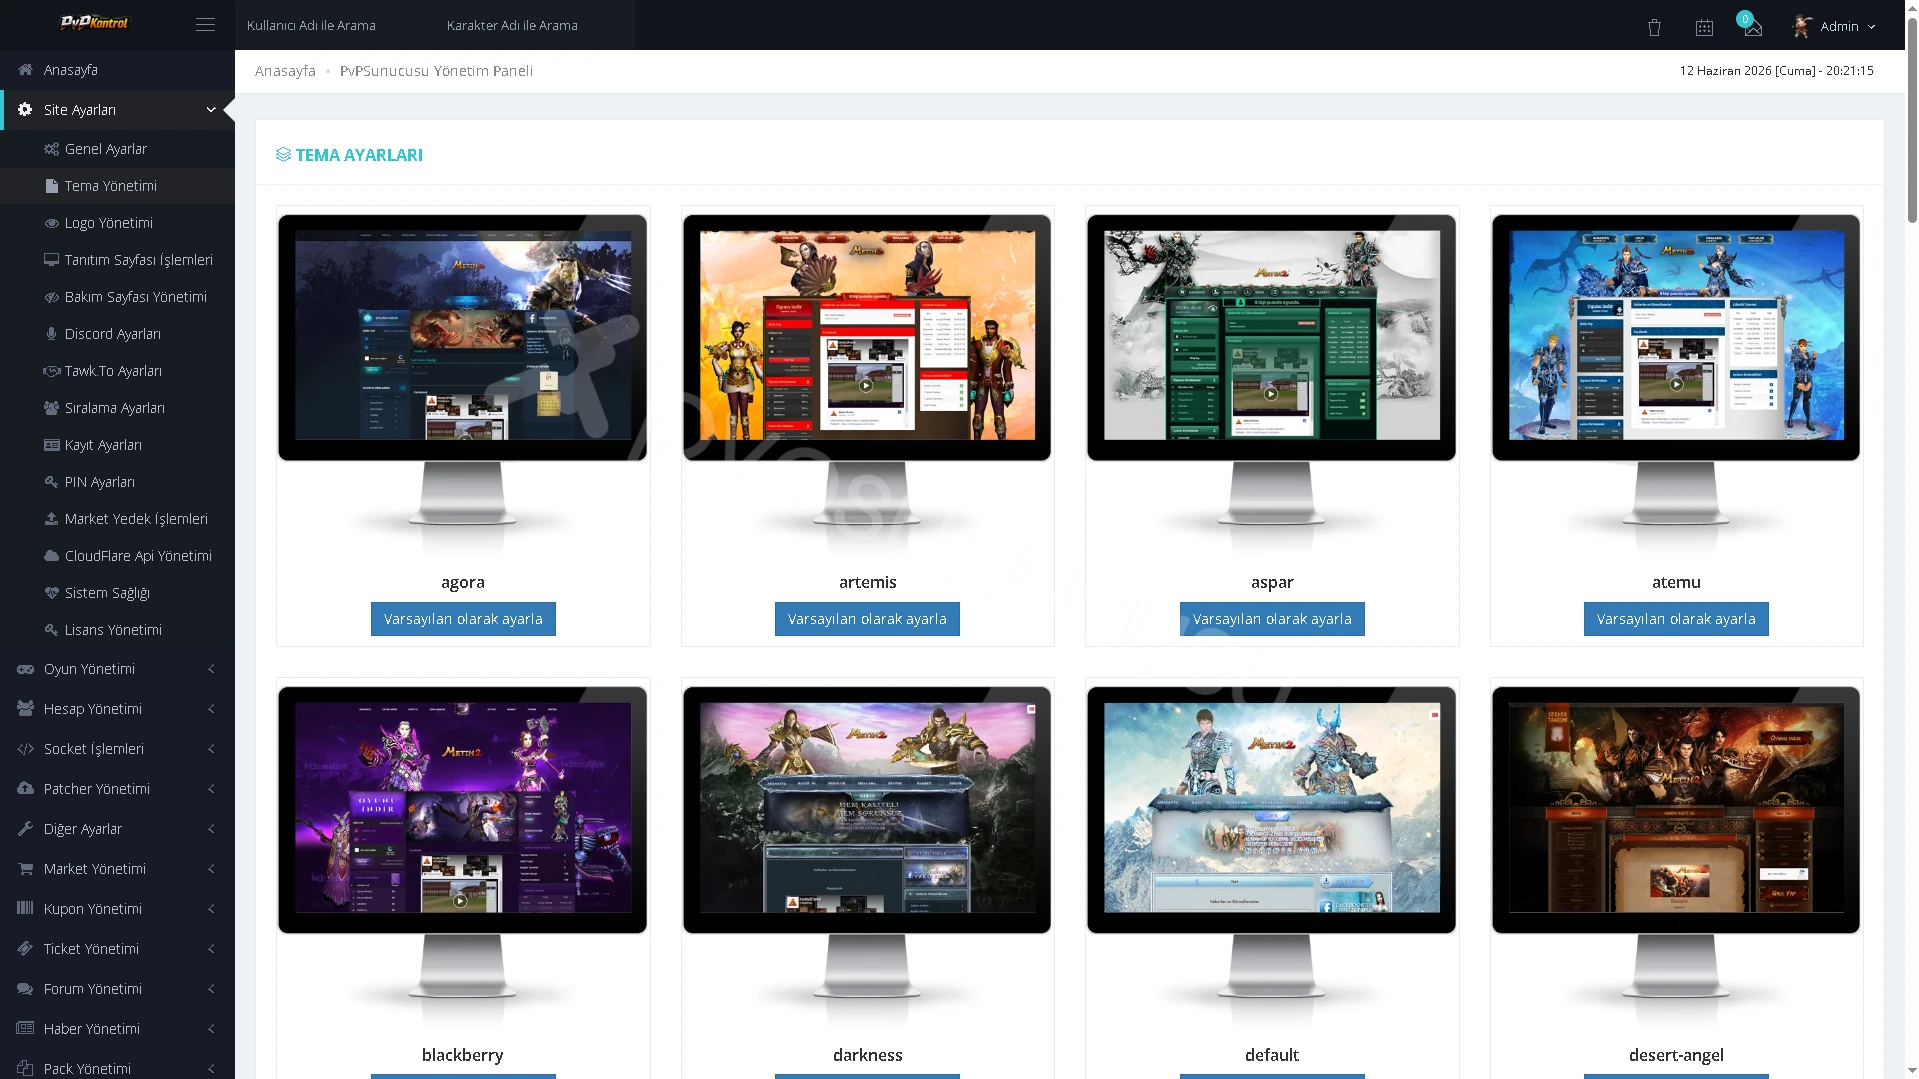1919x1079 pixels.
Task: Open the calendar icon in top bar
Action: coord(1704,27)
